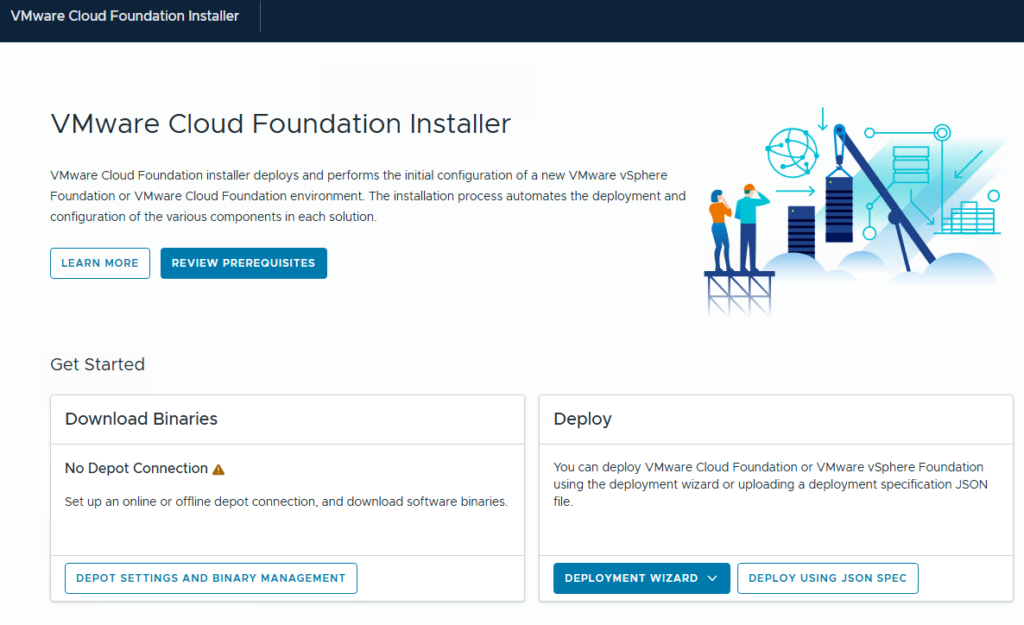The width and height of the screenshot is (1024, 625).
Task: Click the dark server tower standing on the cloud
Action: click(x=801, y=231)
